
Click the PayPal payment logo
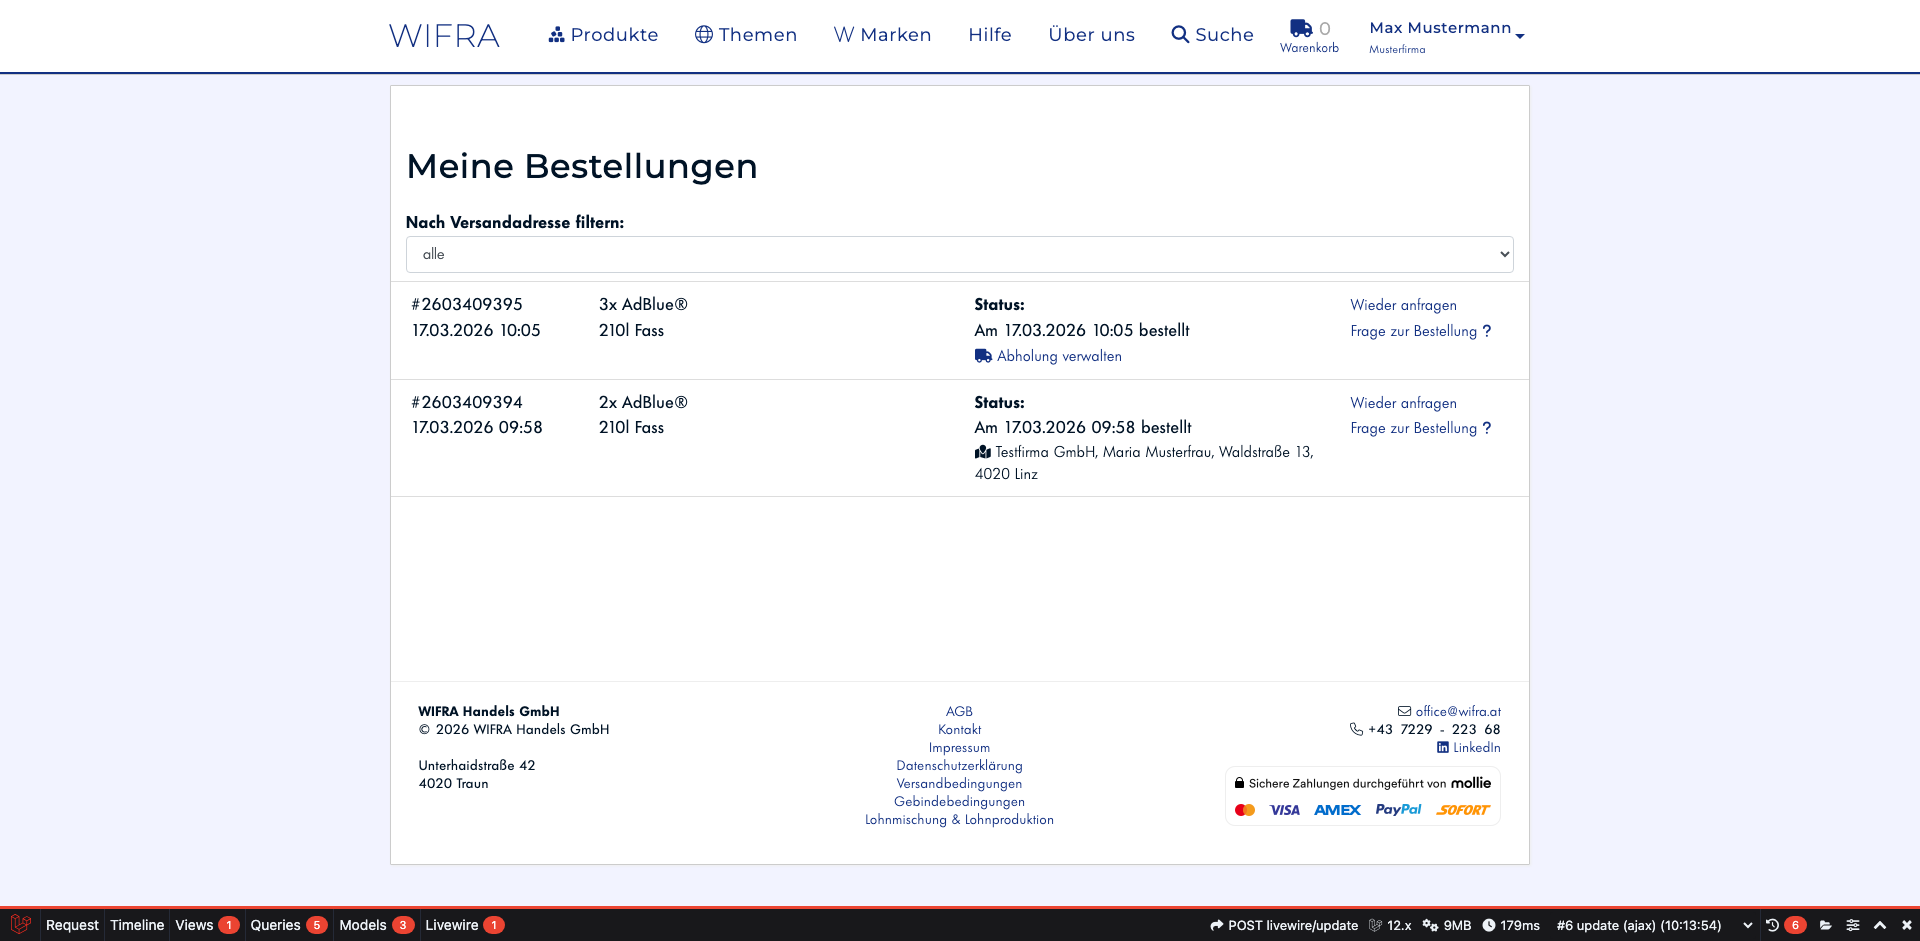coord(1398,810)
